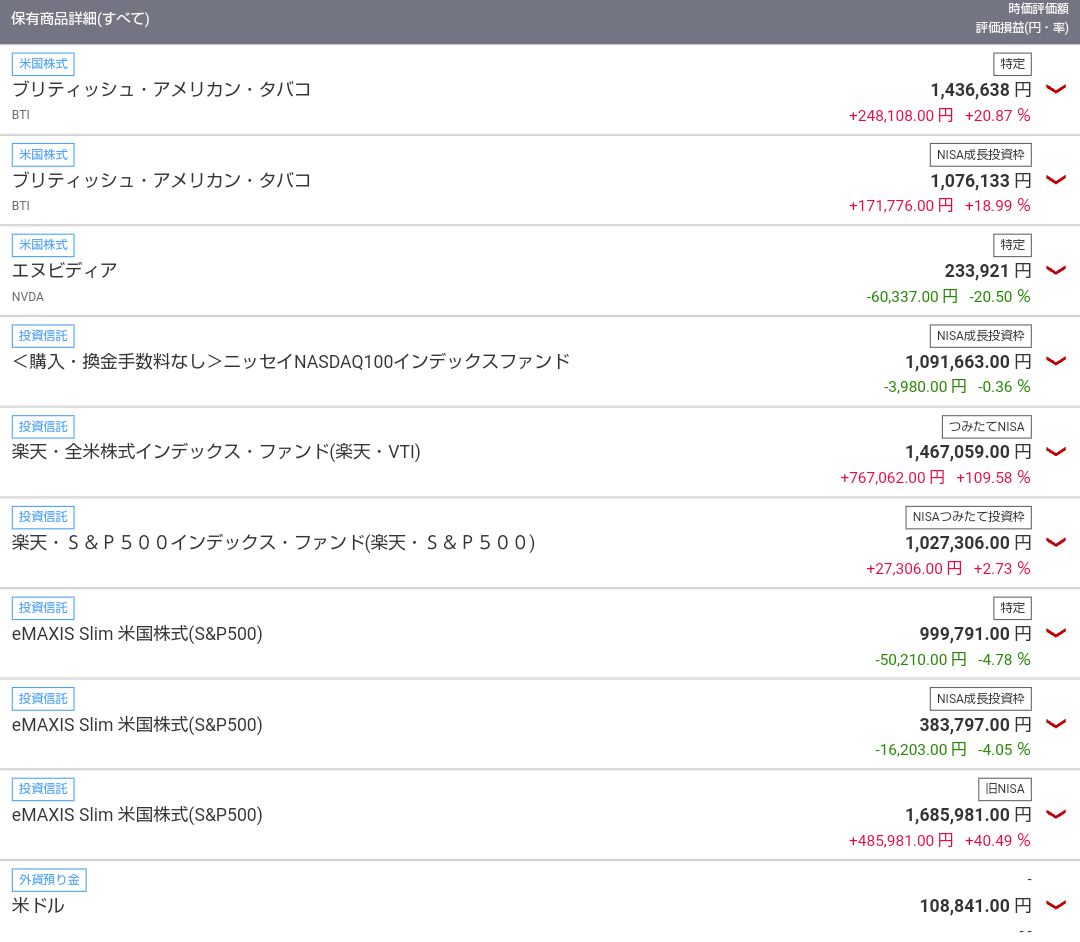Open ブリティッシュ・アメリカン・タバコ in the 特定 row
The width and height of the screenshot is (1080, 942).
[162, 90]
